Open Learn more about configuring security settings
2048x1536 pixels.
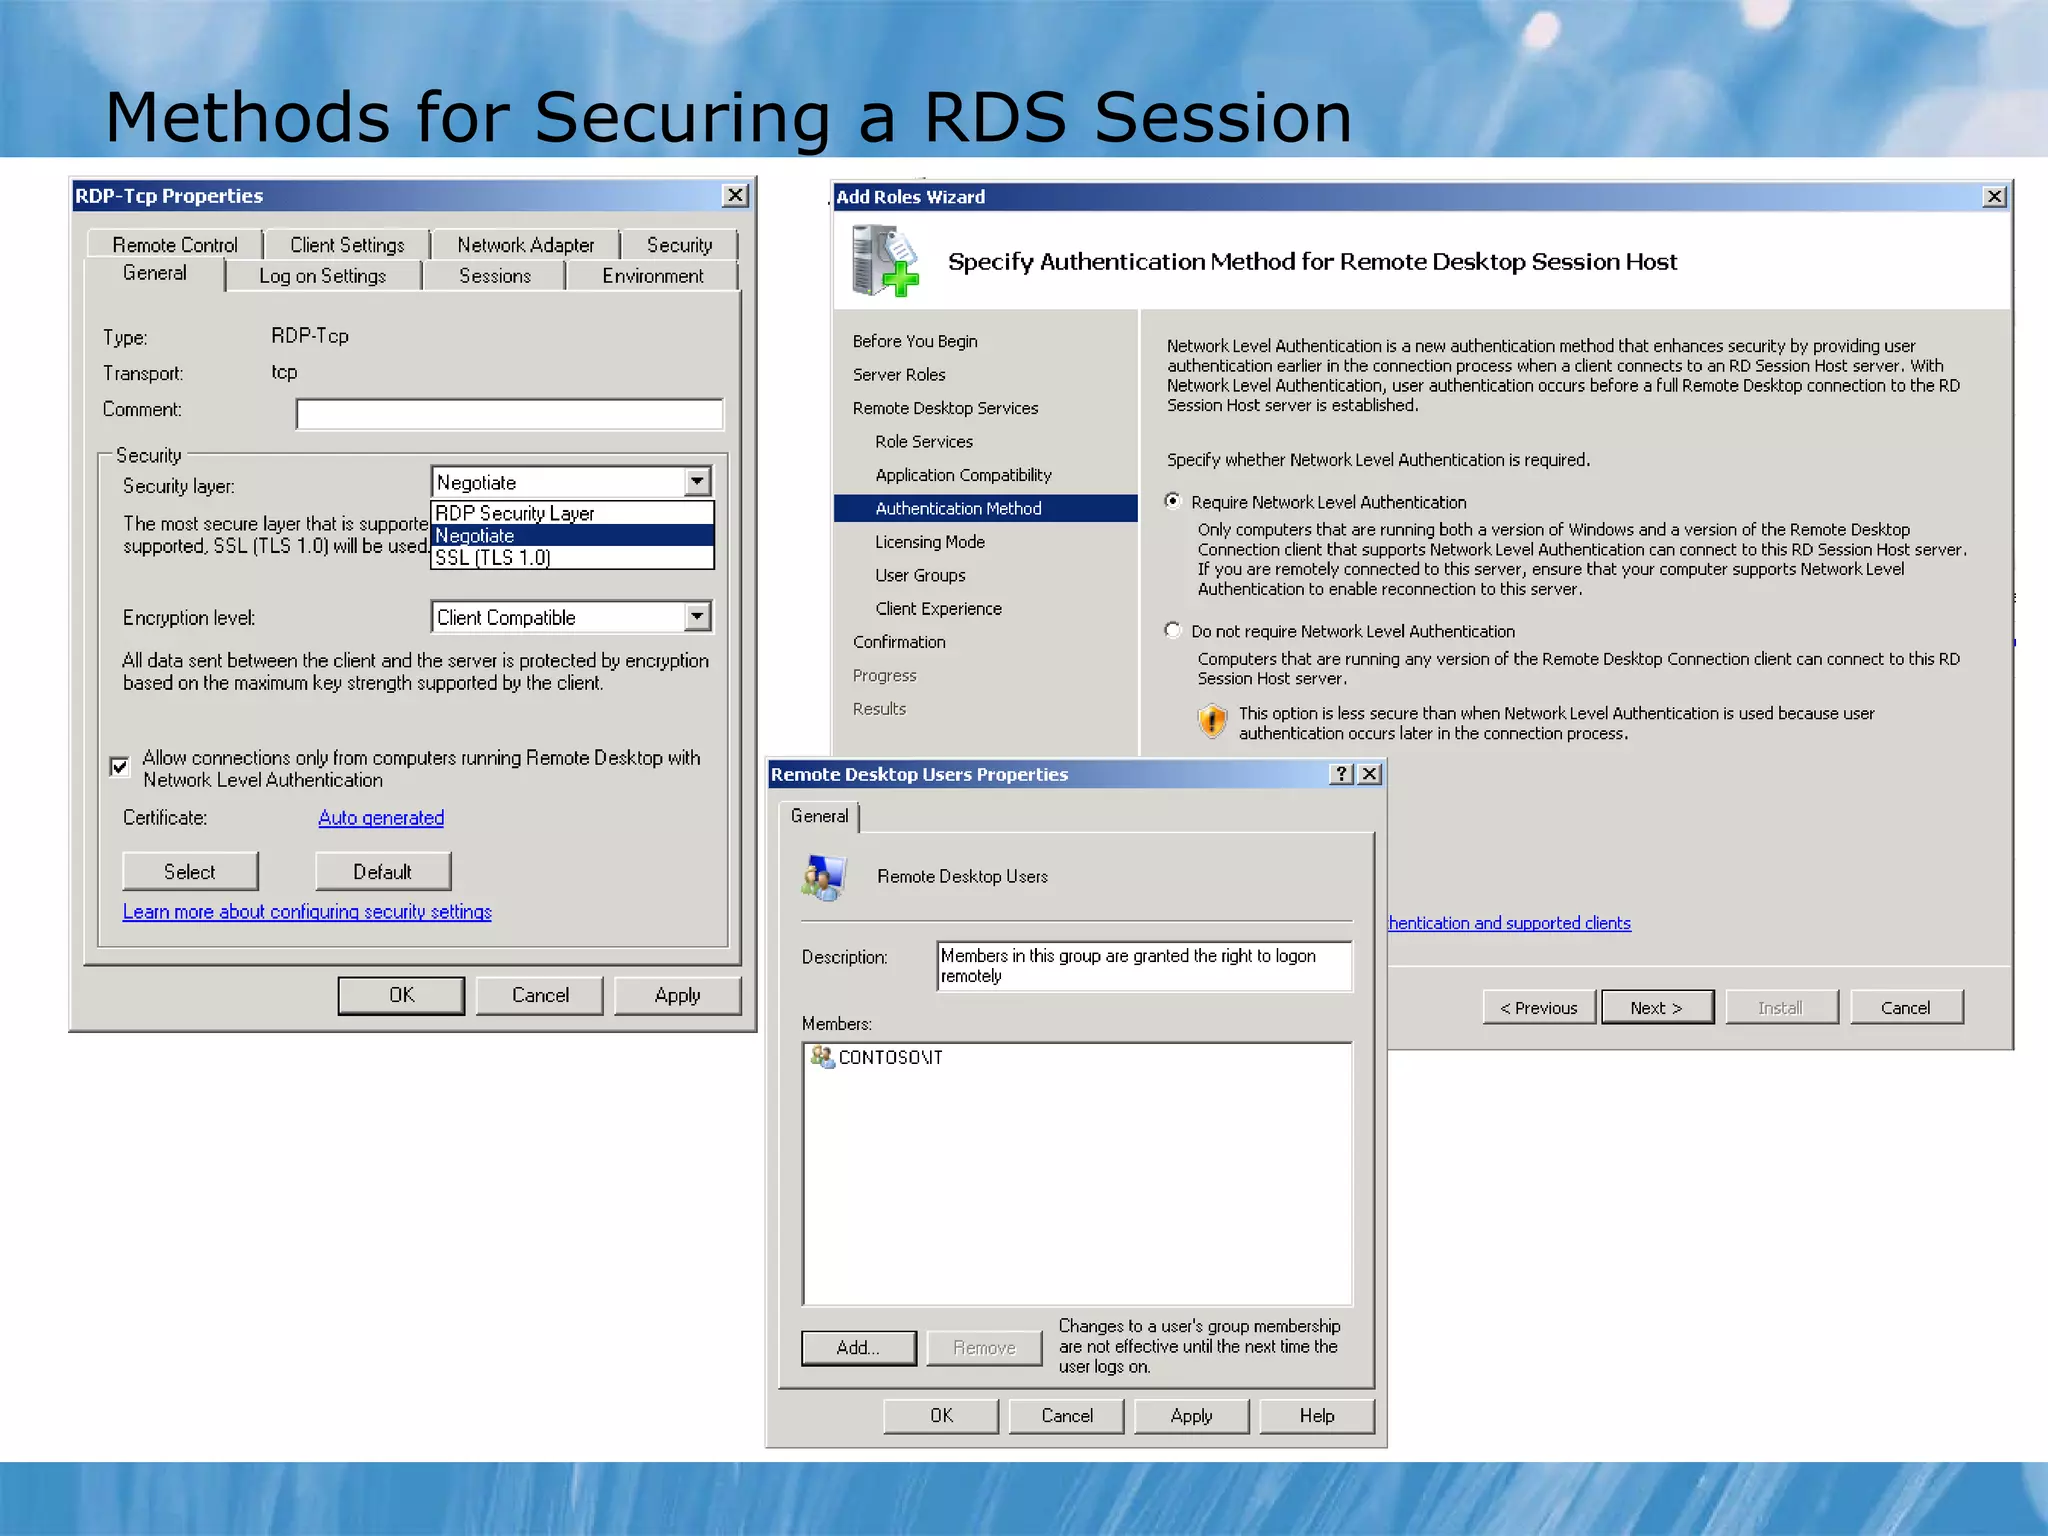click(x=307, y=912)
